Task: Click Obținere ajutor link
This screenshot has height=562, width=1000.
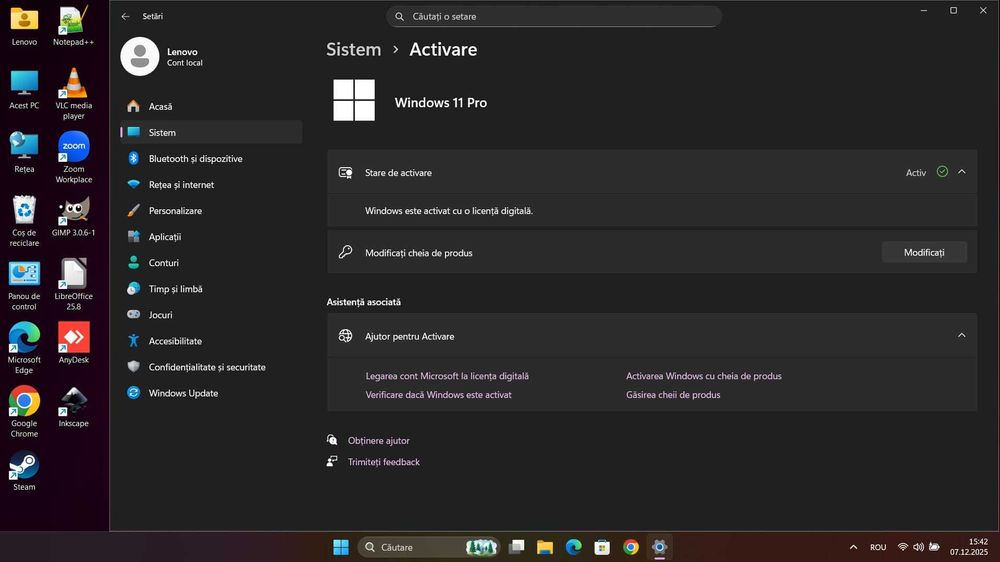Action: (x=378, y=441)
